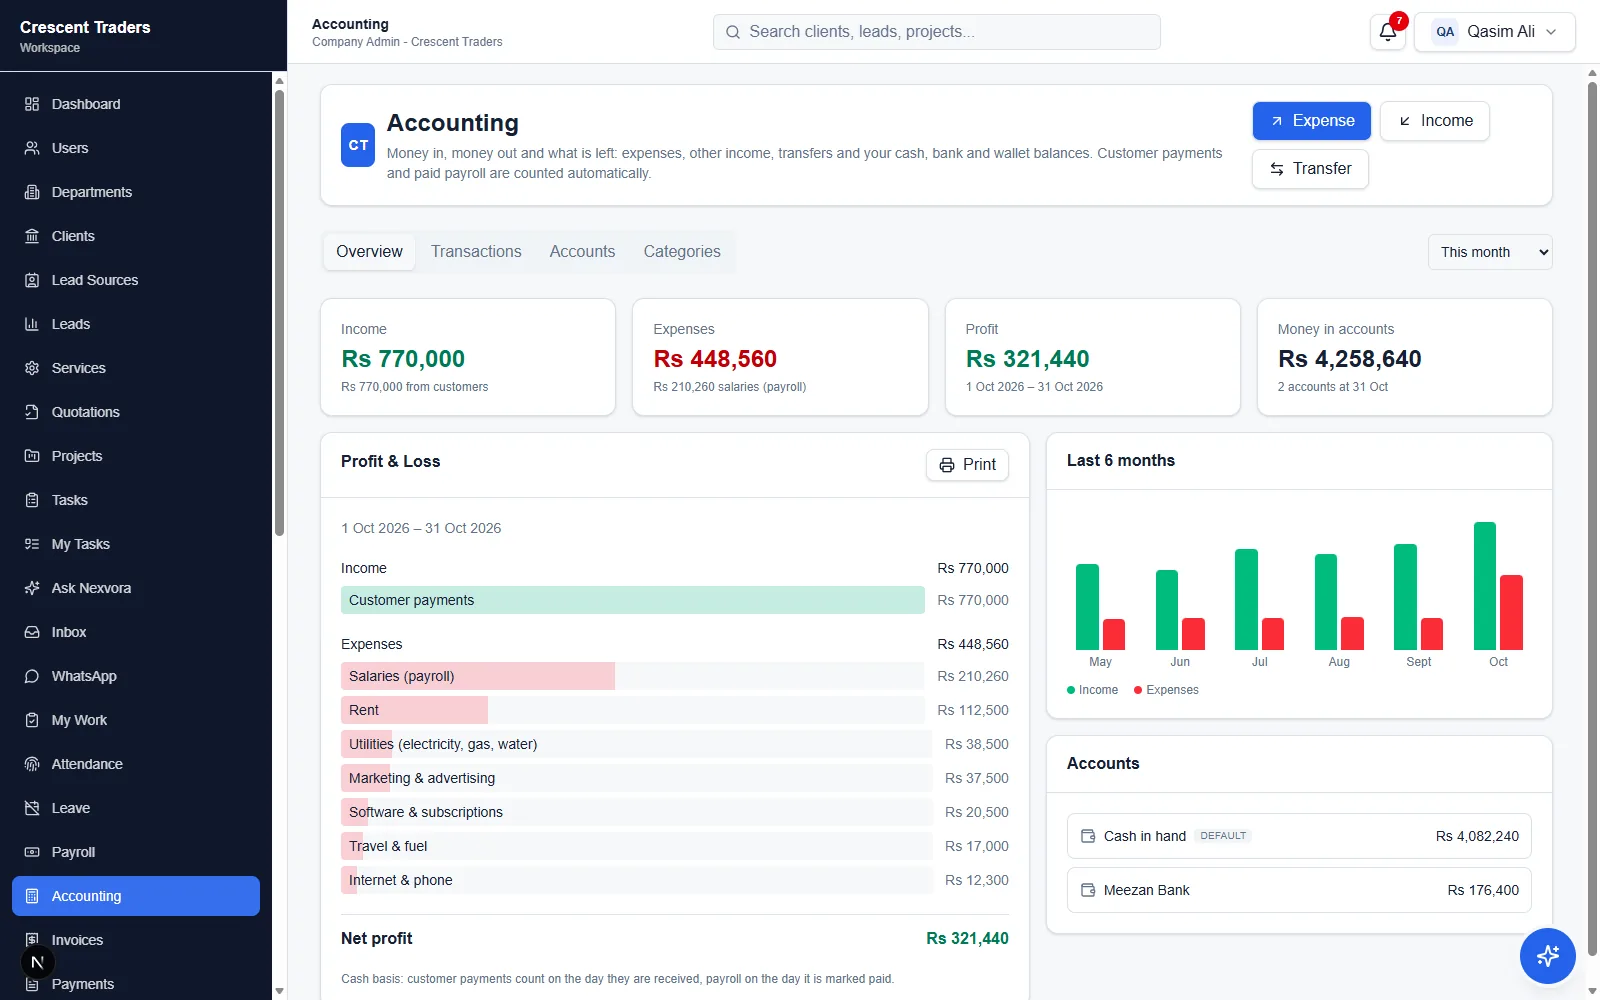The image size is (1600, 1000).
Task: Open the Dashboard sidebar icon
Action: coord(32,104)
